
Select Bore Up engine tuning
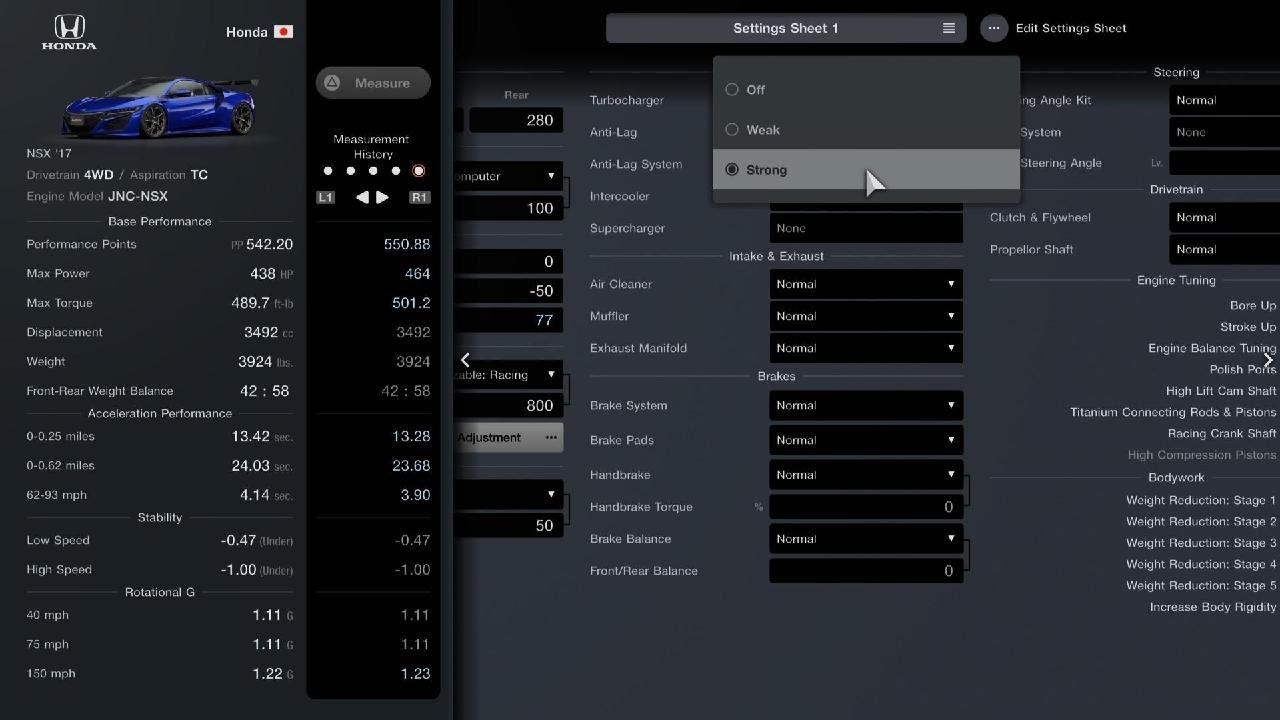1253,306
